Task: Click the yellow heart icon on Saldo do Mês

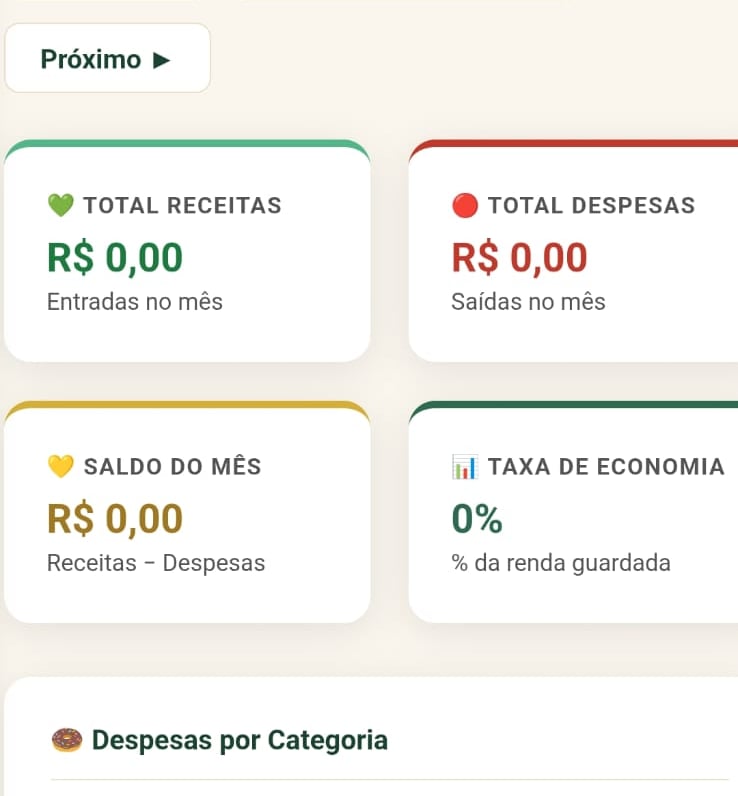Action: [61, 466]
